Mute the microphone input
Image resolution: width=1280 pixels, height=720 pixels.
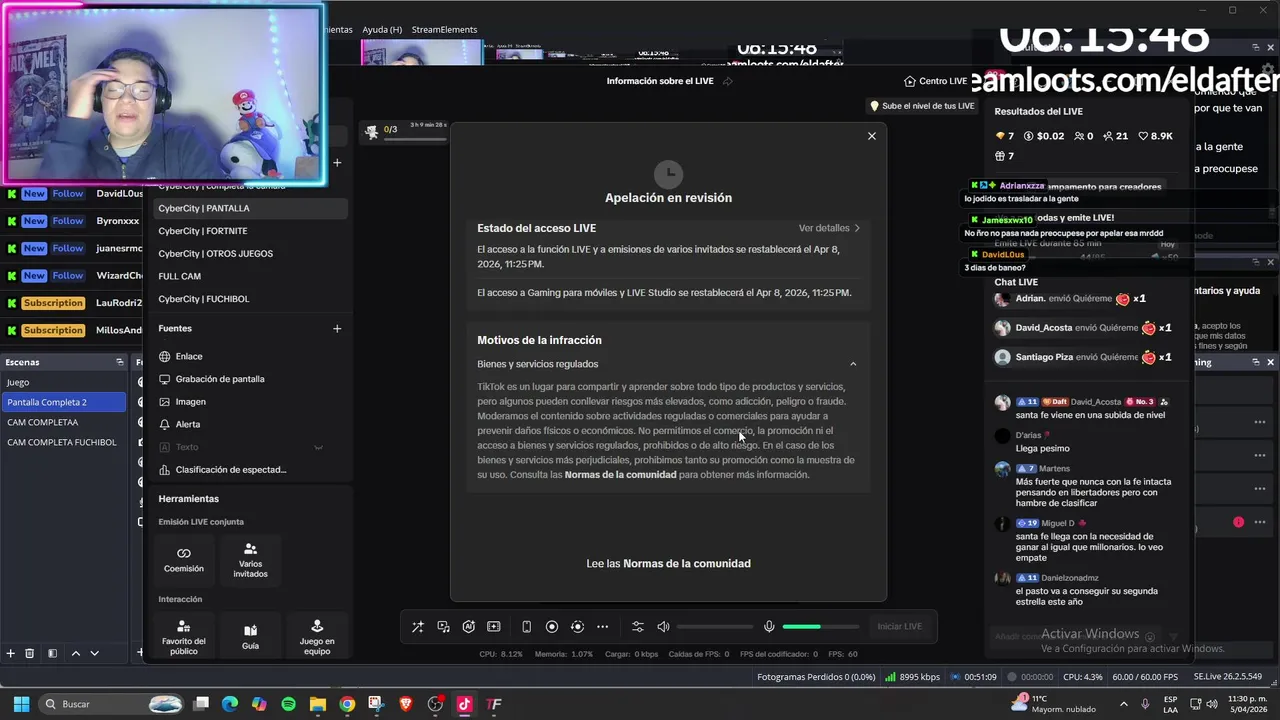(x=769, y=626)
